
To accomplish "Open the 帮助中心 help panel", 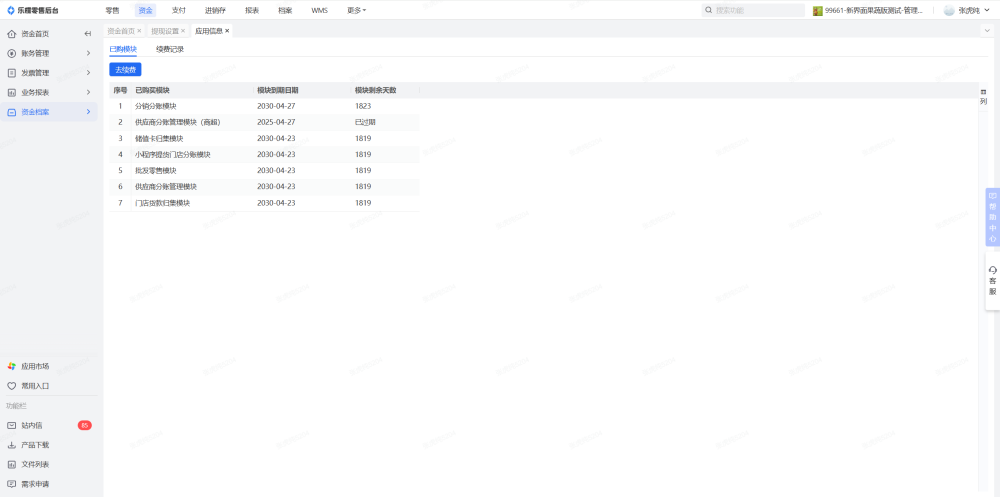I will (x=992, y=217).
